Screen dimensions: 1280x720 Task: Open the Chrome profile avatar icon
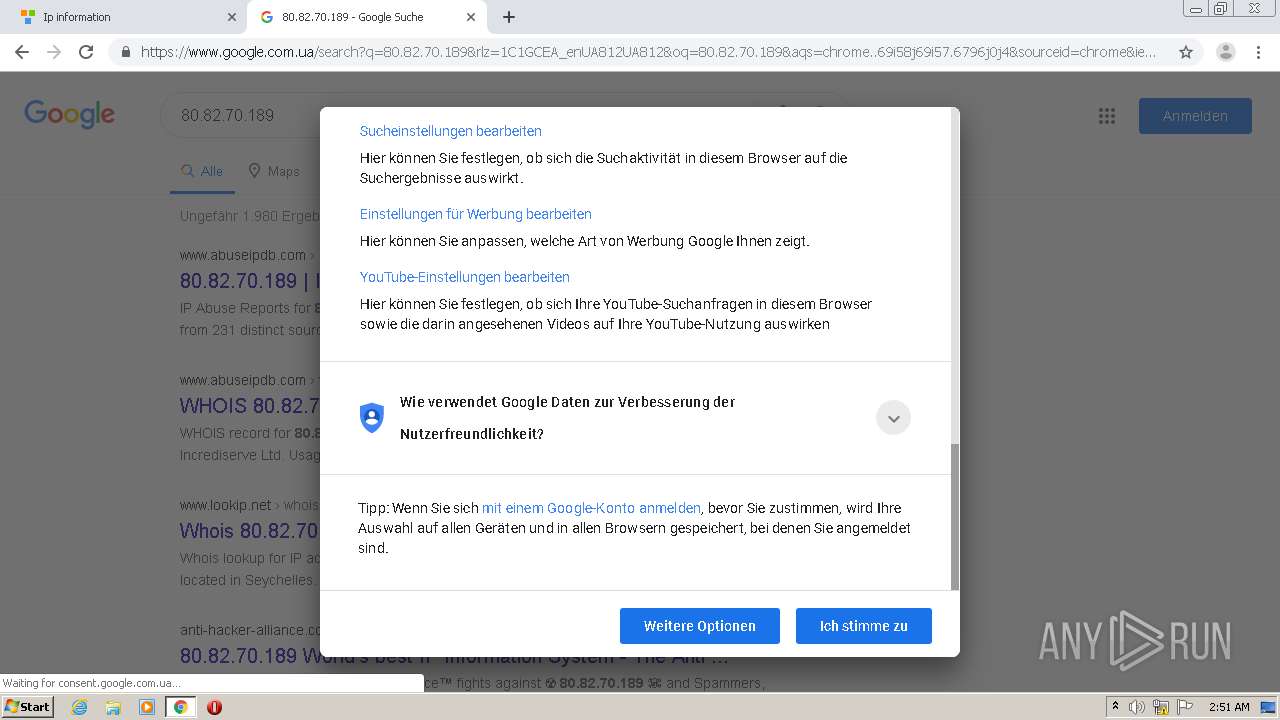pos(1226,52)
